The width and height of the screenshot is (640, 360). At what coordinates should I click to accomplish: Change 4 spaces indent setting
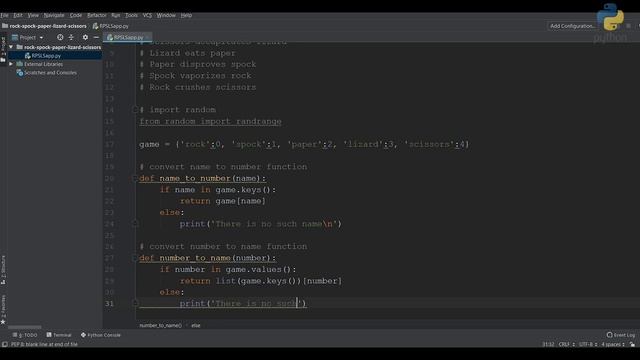click(x=613, y=344)
